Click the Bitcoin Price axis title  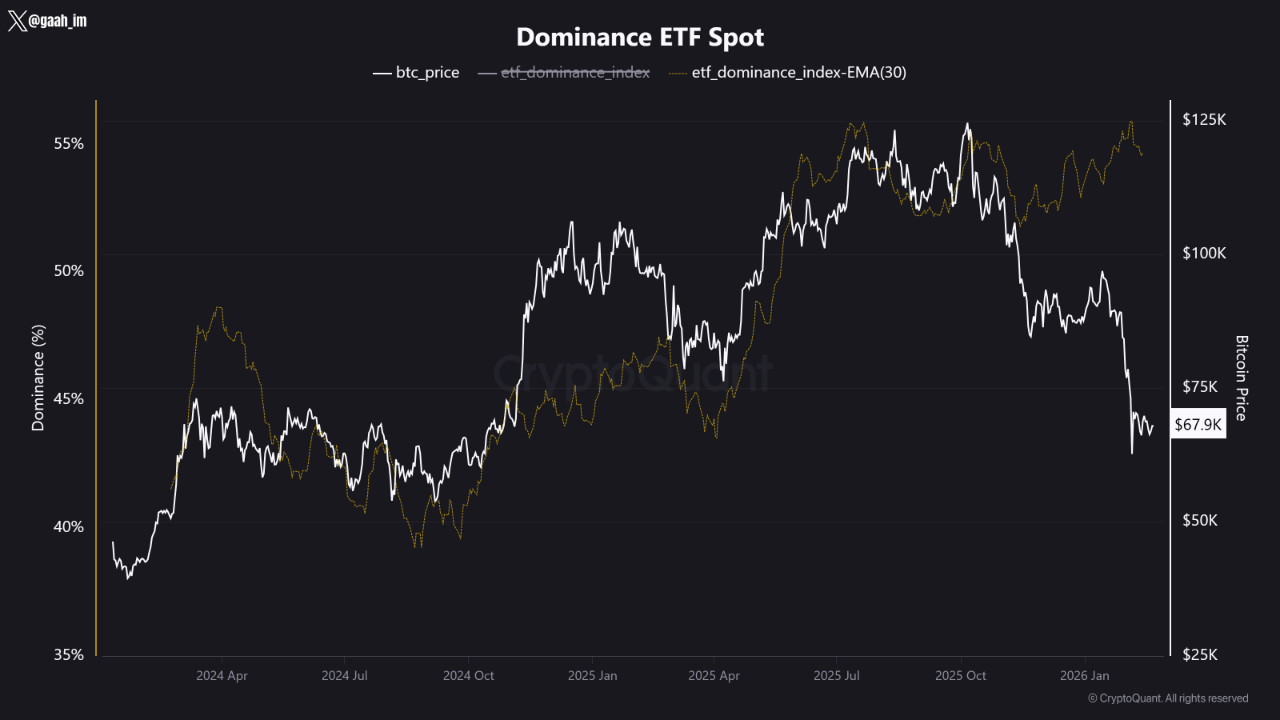click(1242, 378)
